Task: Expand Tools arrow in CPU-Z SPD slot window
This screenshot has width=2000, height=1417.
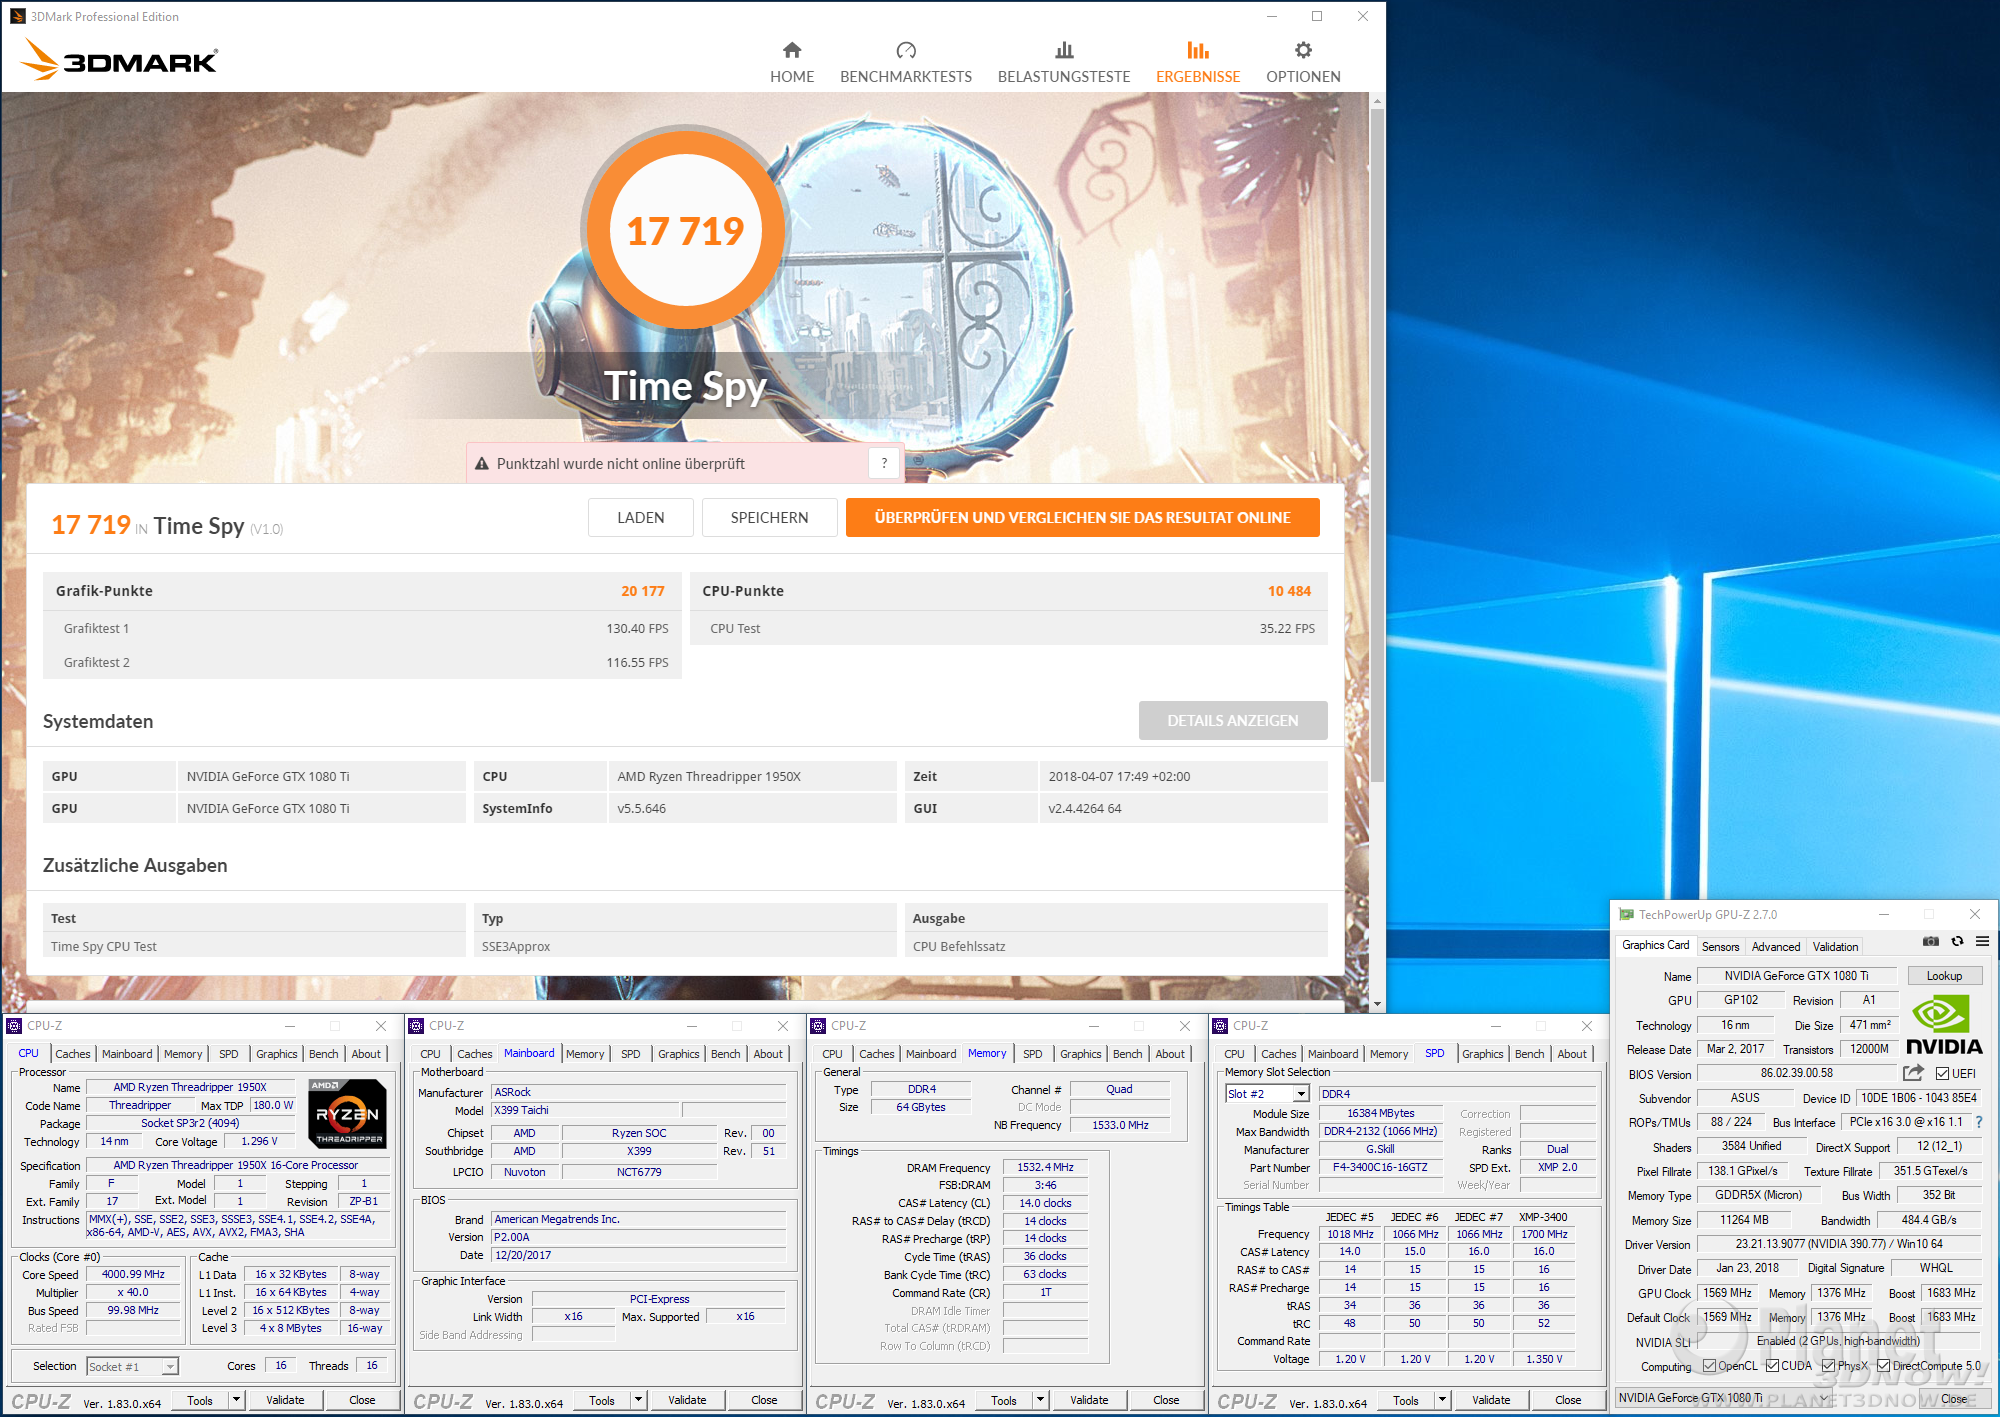Action: pos(1442,1400)
